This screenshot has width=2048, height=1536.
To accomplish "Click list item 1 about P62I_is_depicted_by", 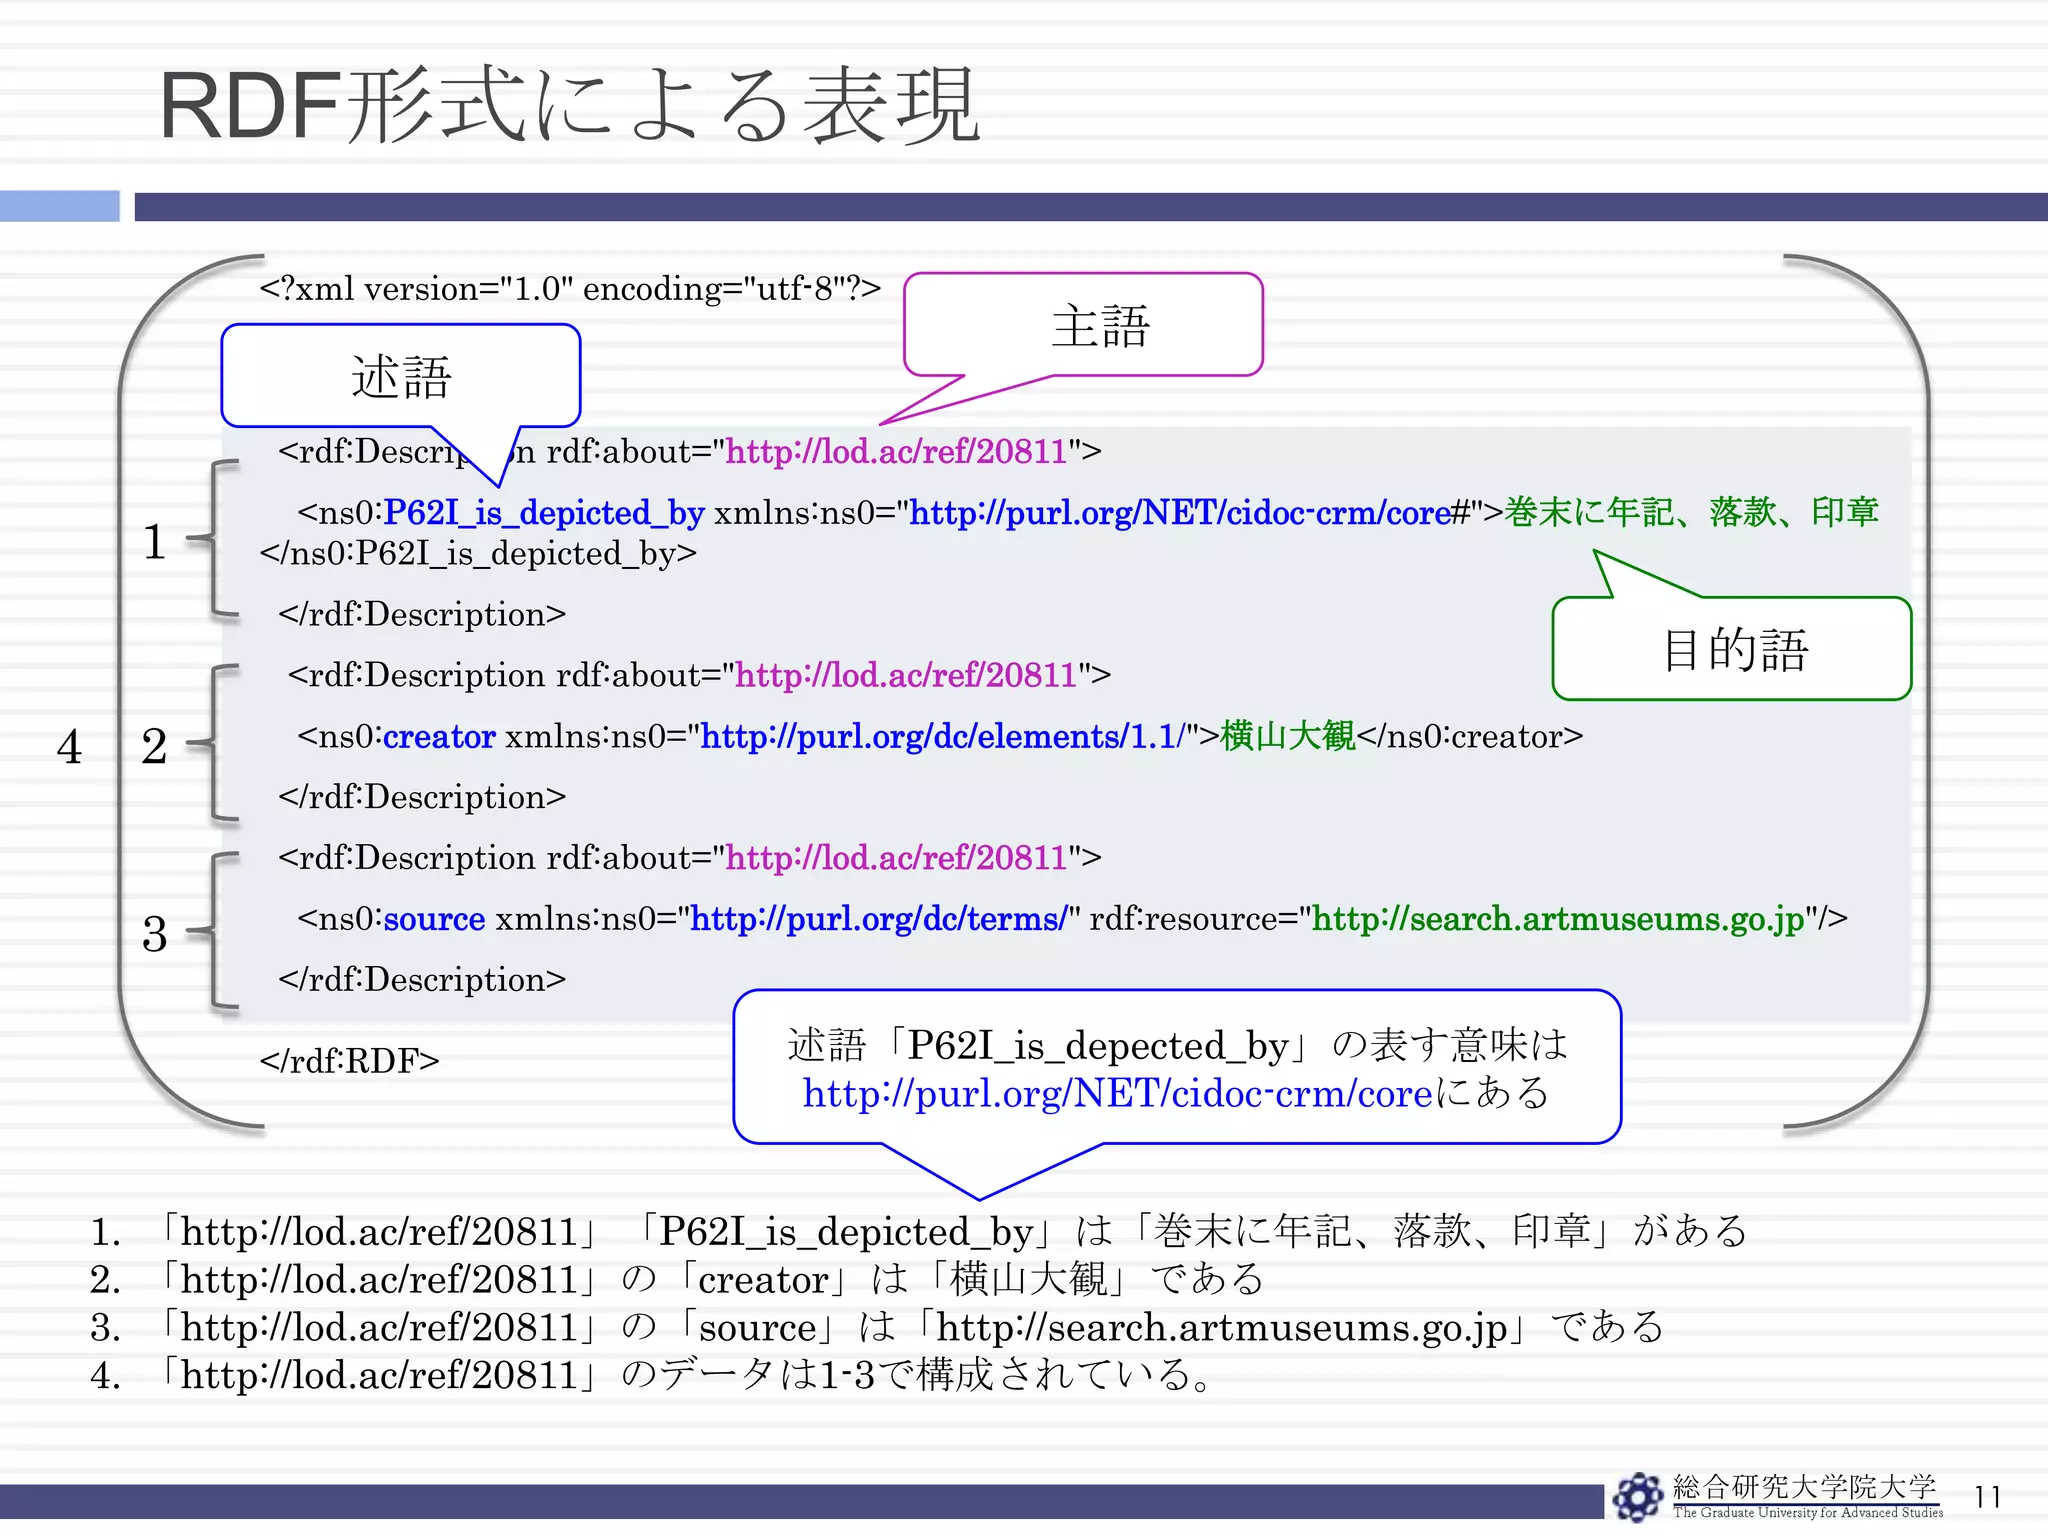I will pyautogui.click(x=919, y=1231).
